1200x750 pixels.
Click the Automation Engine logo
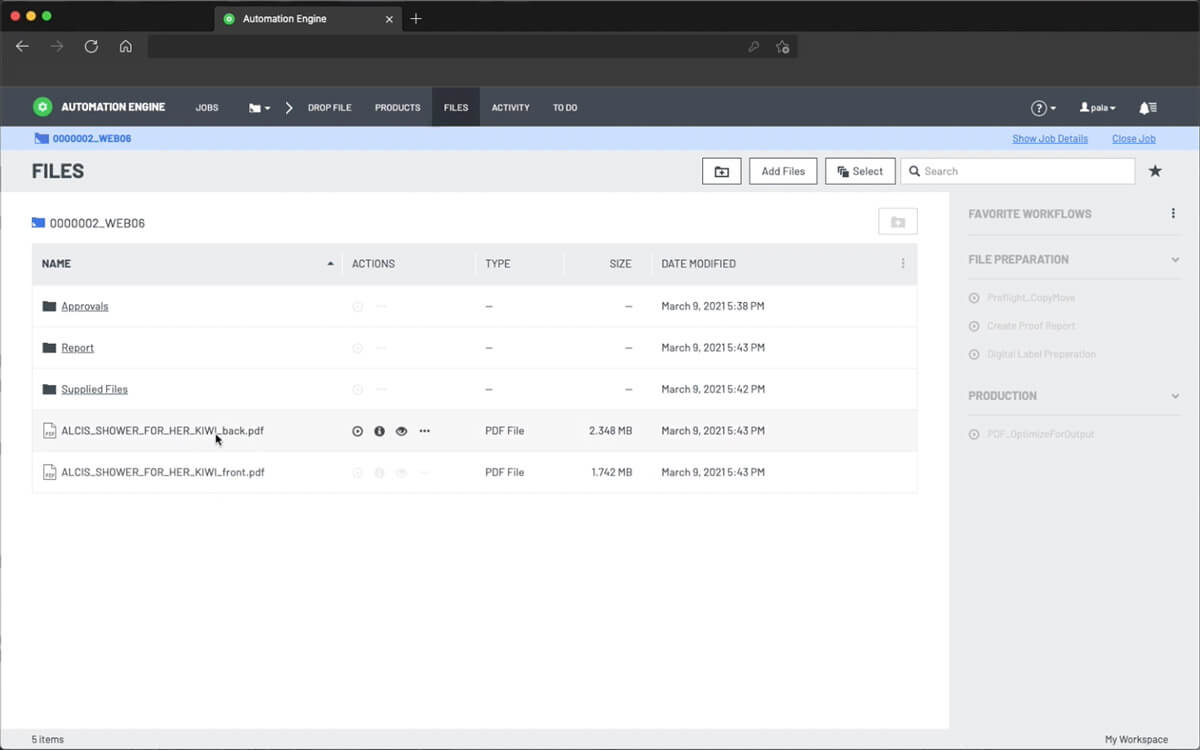42,106
